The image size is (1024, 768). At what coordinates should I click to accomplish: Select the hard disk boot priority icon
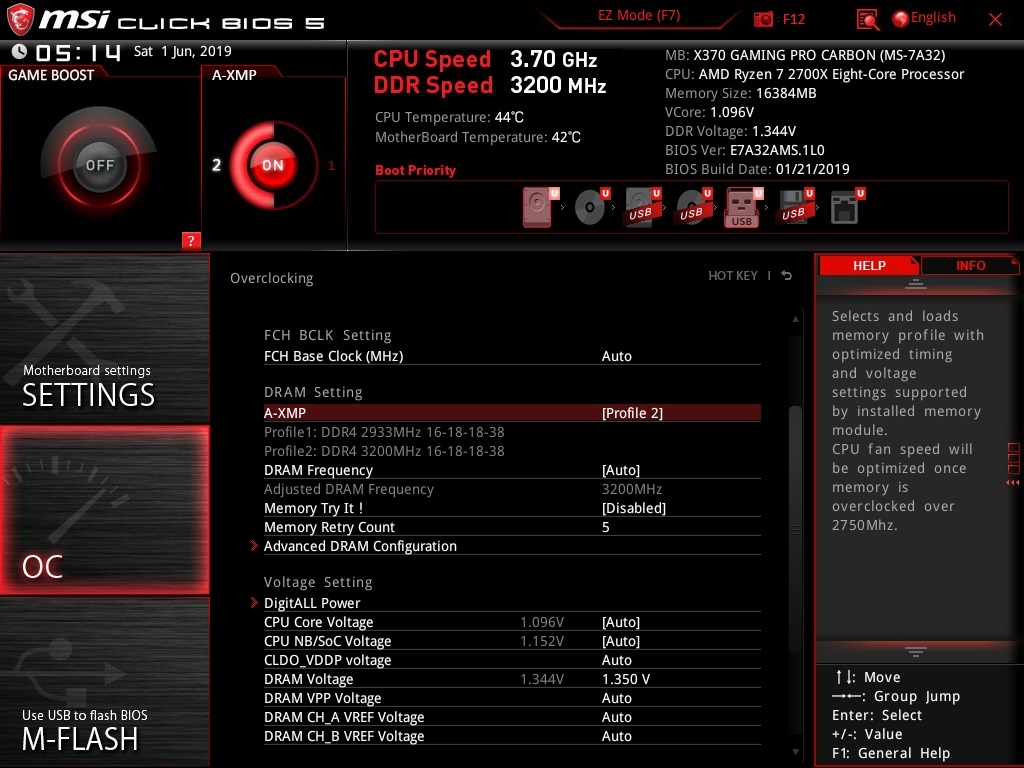click(539, 207)
